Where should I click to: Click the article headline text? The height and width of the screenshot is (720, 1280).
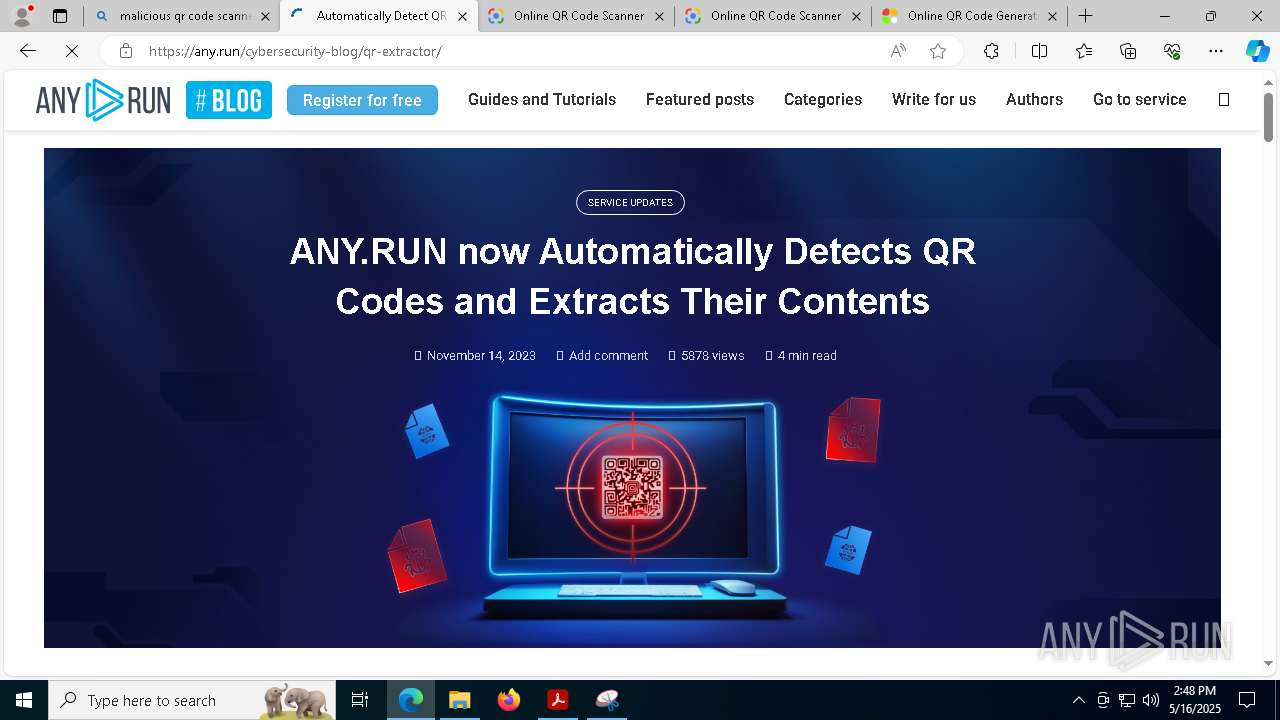(x=632, y=276)
